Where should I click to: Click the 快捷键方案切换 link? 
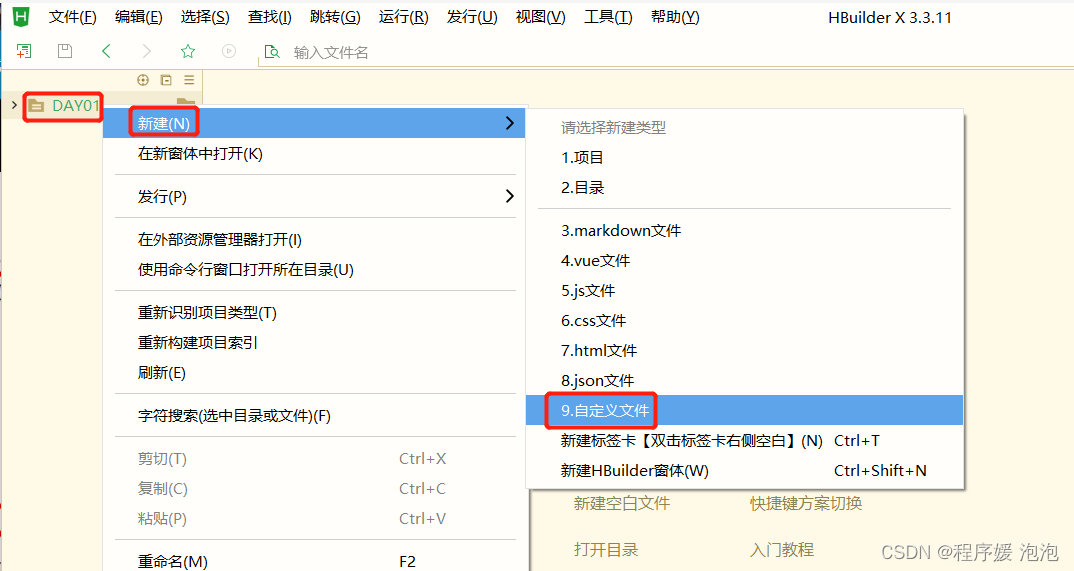(806, 503)
